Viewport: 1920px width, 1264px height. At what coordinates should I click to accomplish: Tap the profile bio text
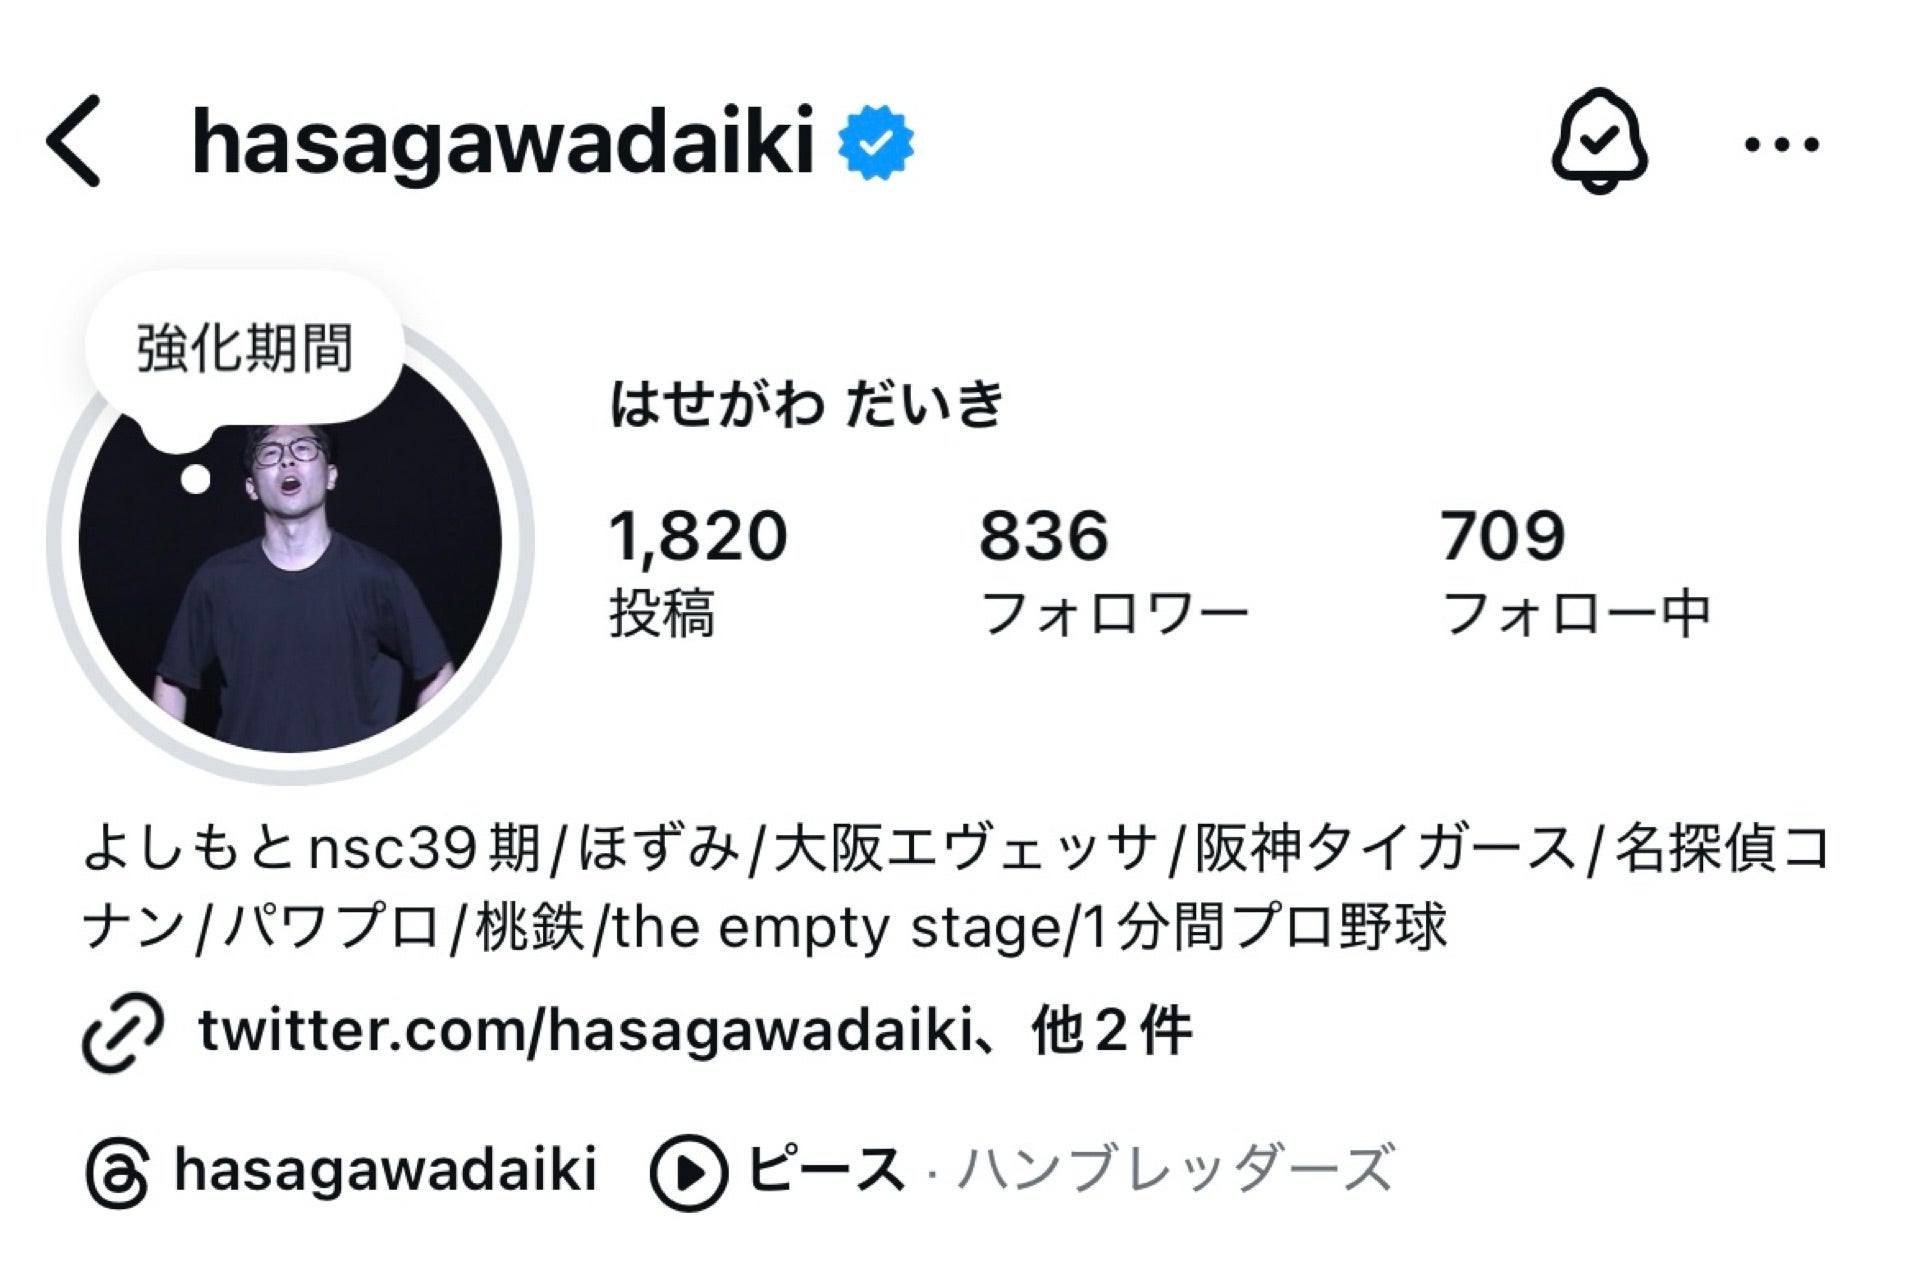pos(957,888)
